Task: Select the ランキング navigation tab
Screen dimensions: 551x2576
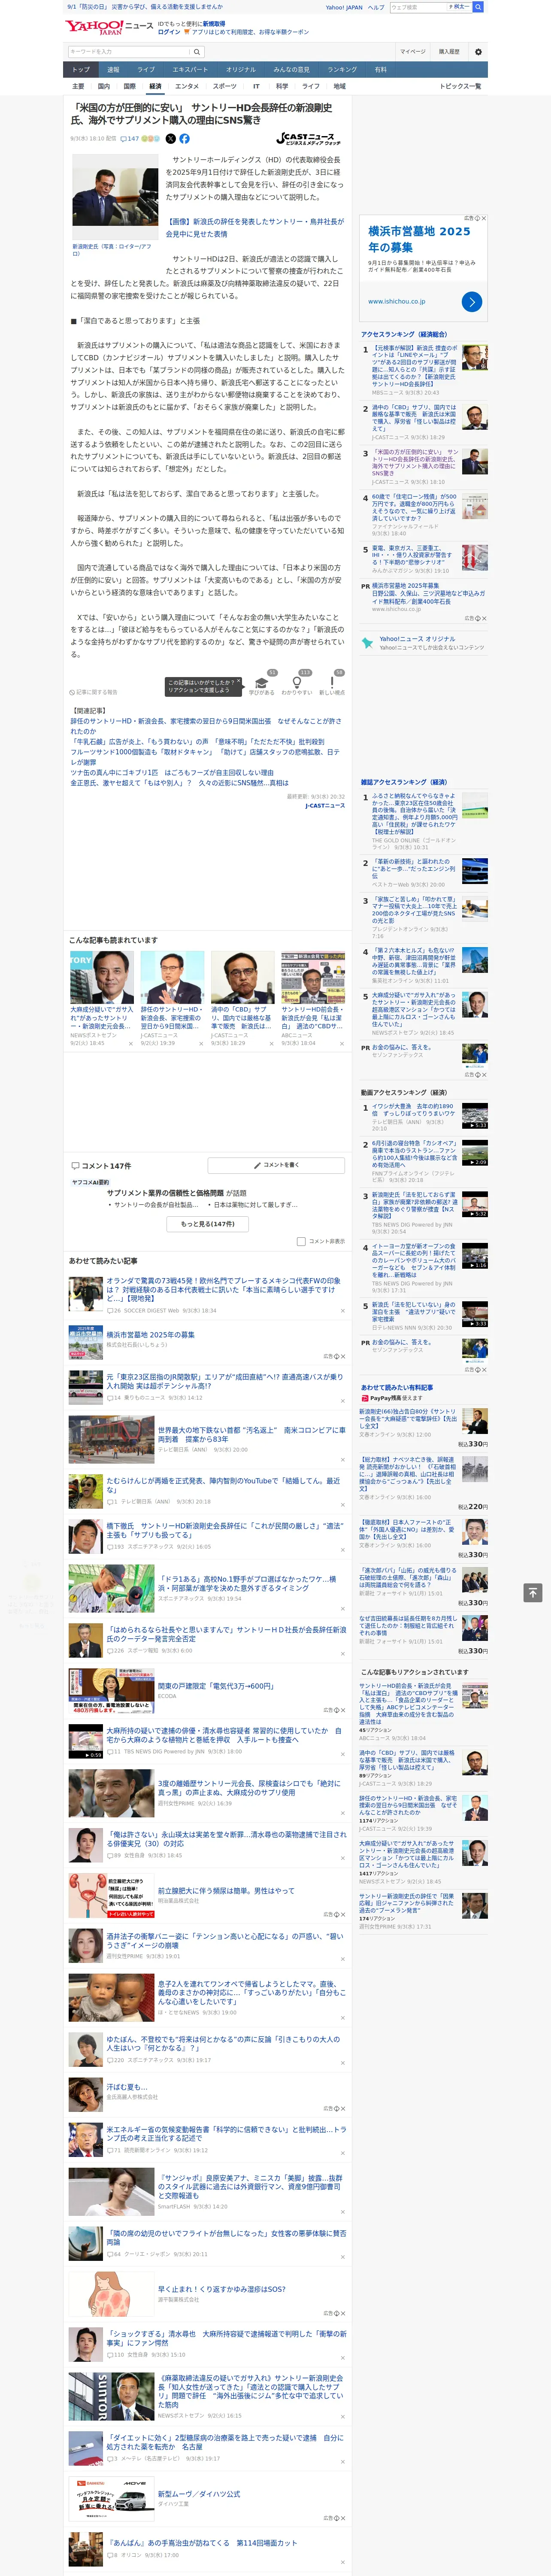Action: click(342, 70)
